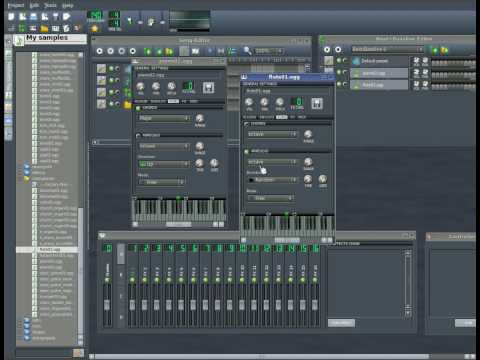The width and height of the screenshot is (480, 360).
Task: Select highlighted flute01.ogg file in sample browser
Action: point(47,250)
